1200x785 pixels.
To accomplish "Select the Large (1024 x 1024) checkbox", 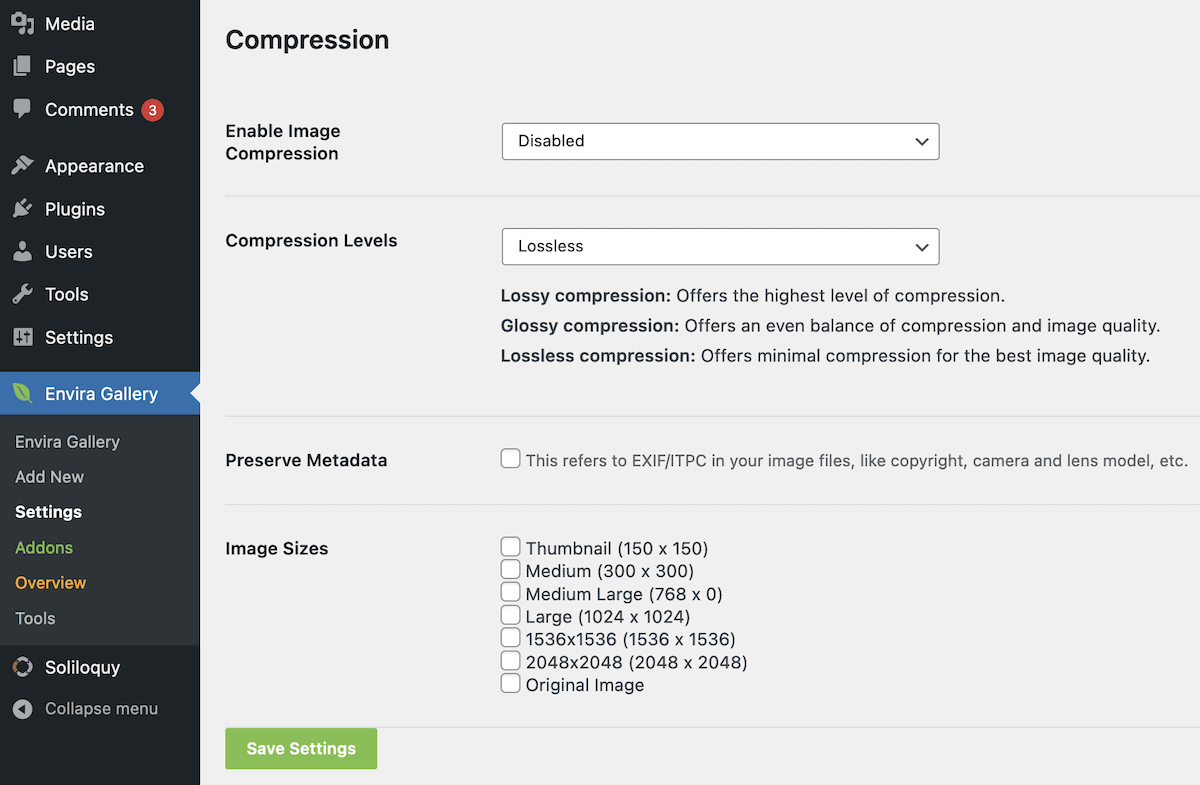I will click(x=511, y=615).
